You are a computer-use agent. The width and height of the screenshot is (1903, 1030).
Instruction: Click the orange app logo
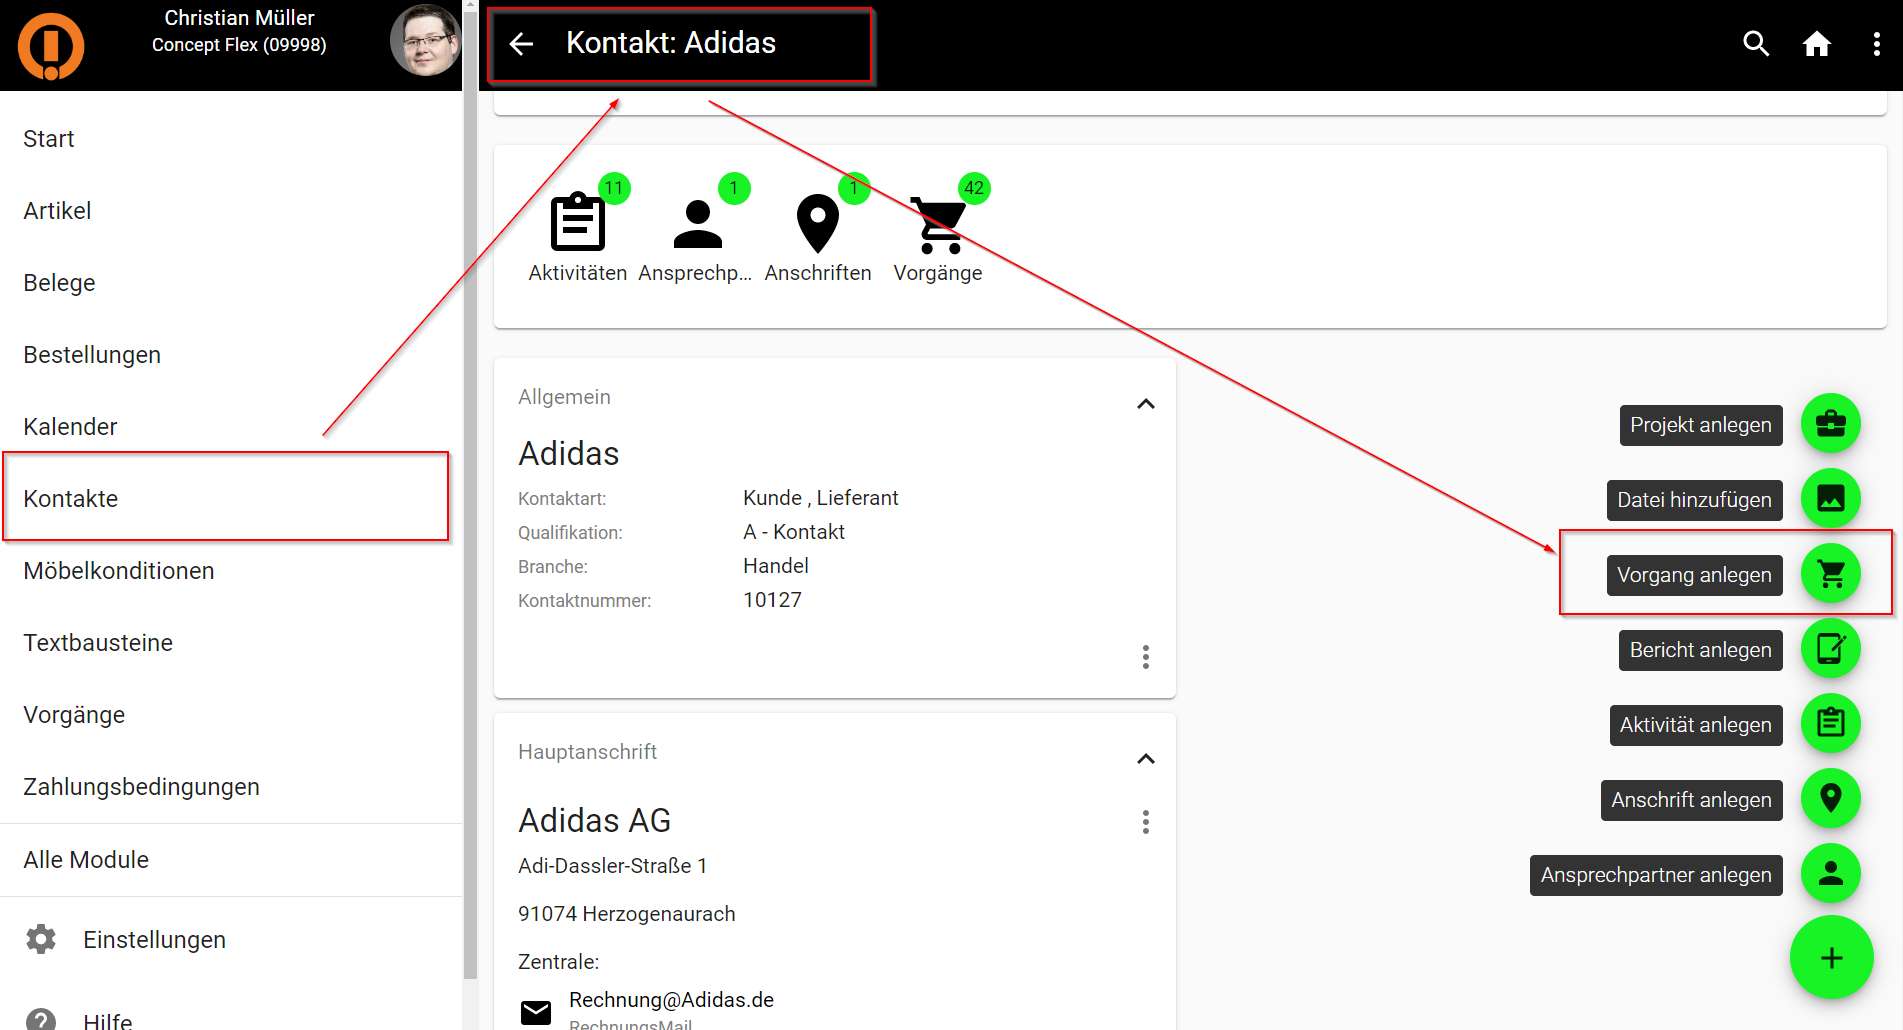coord(51,46)
